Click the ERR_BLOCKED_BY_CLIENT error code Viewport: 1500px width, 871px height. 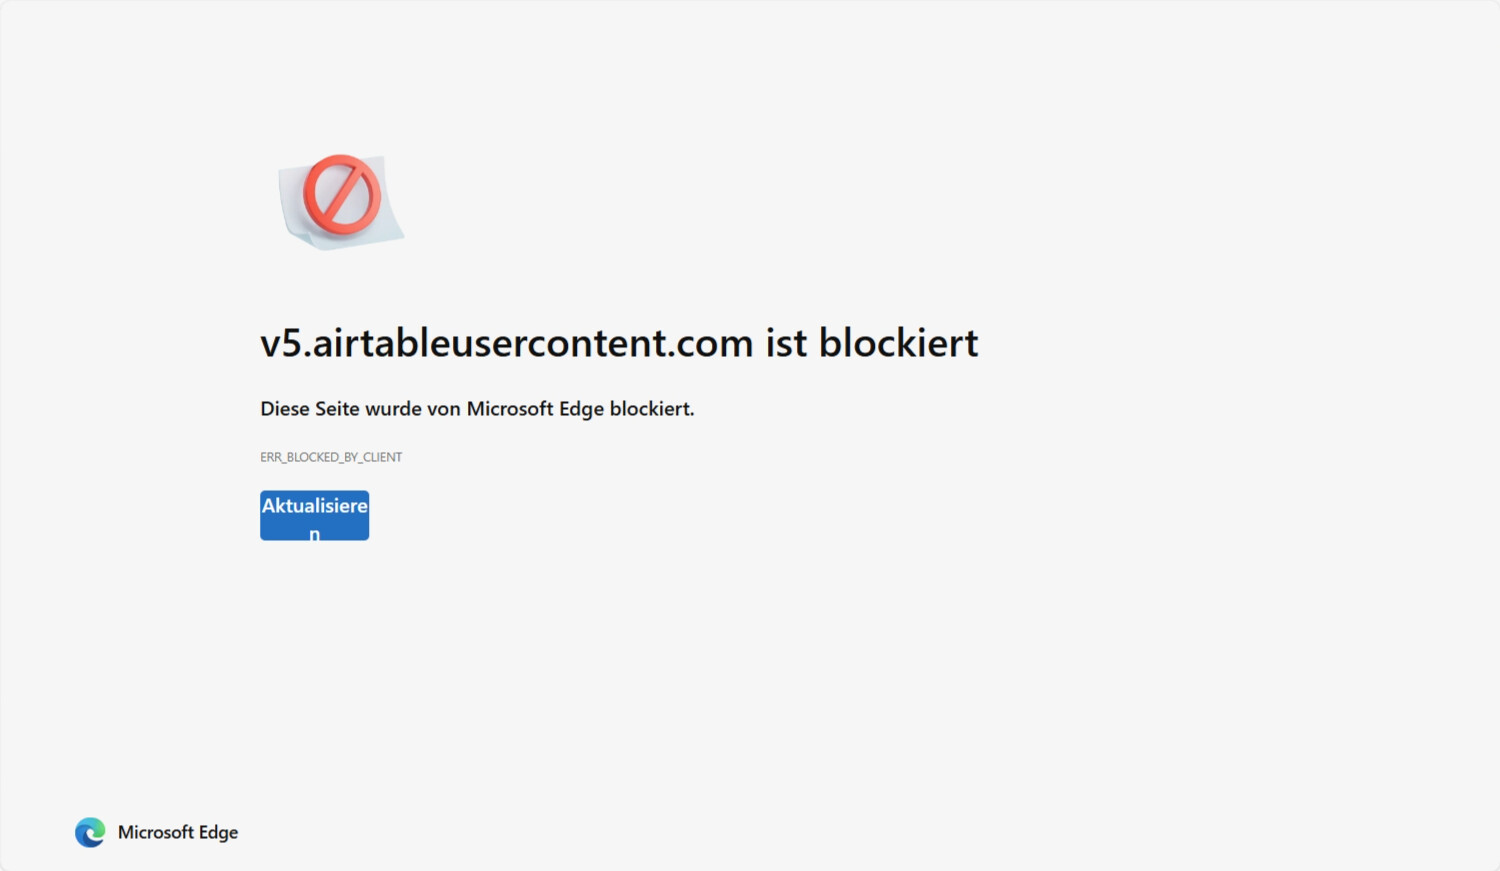point(331,457)
